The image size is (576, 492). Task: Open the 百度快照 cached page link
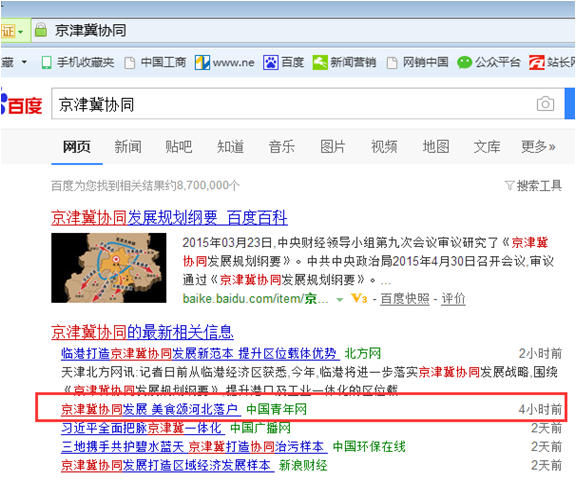[x=405, y=299]
